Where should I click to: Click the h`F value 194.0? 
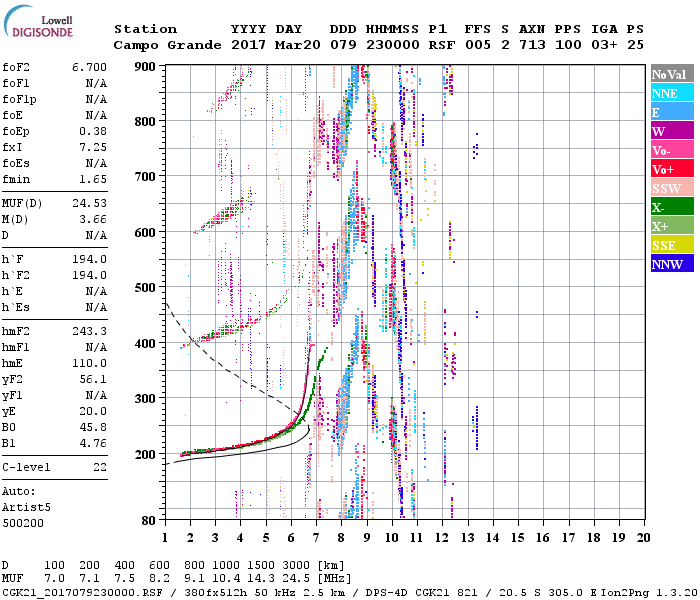89,259
